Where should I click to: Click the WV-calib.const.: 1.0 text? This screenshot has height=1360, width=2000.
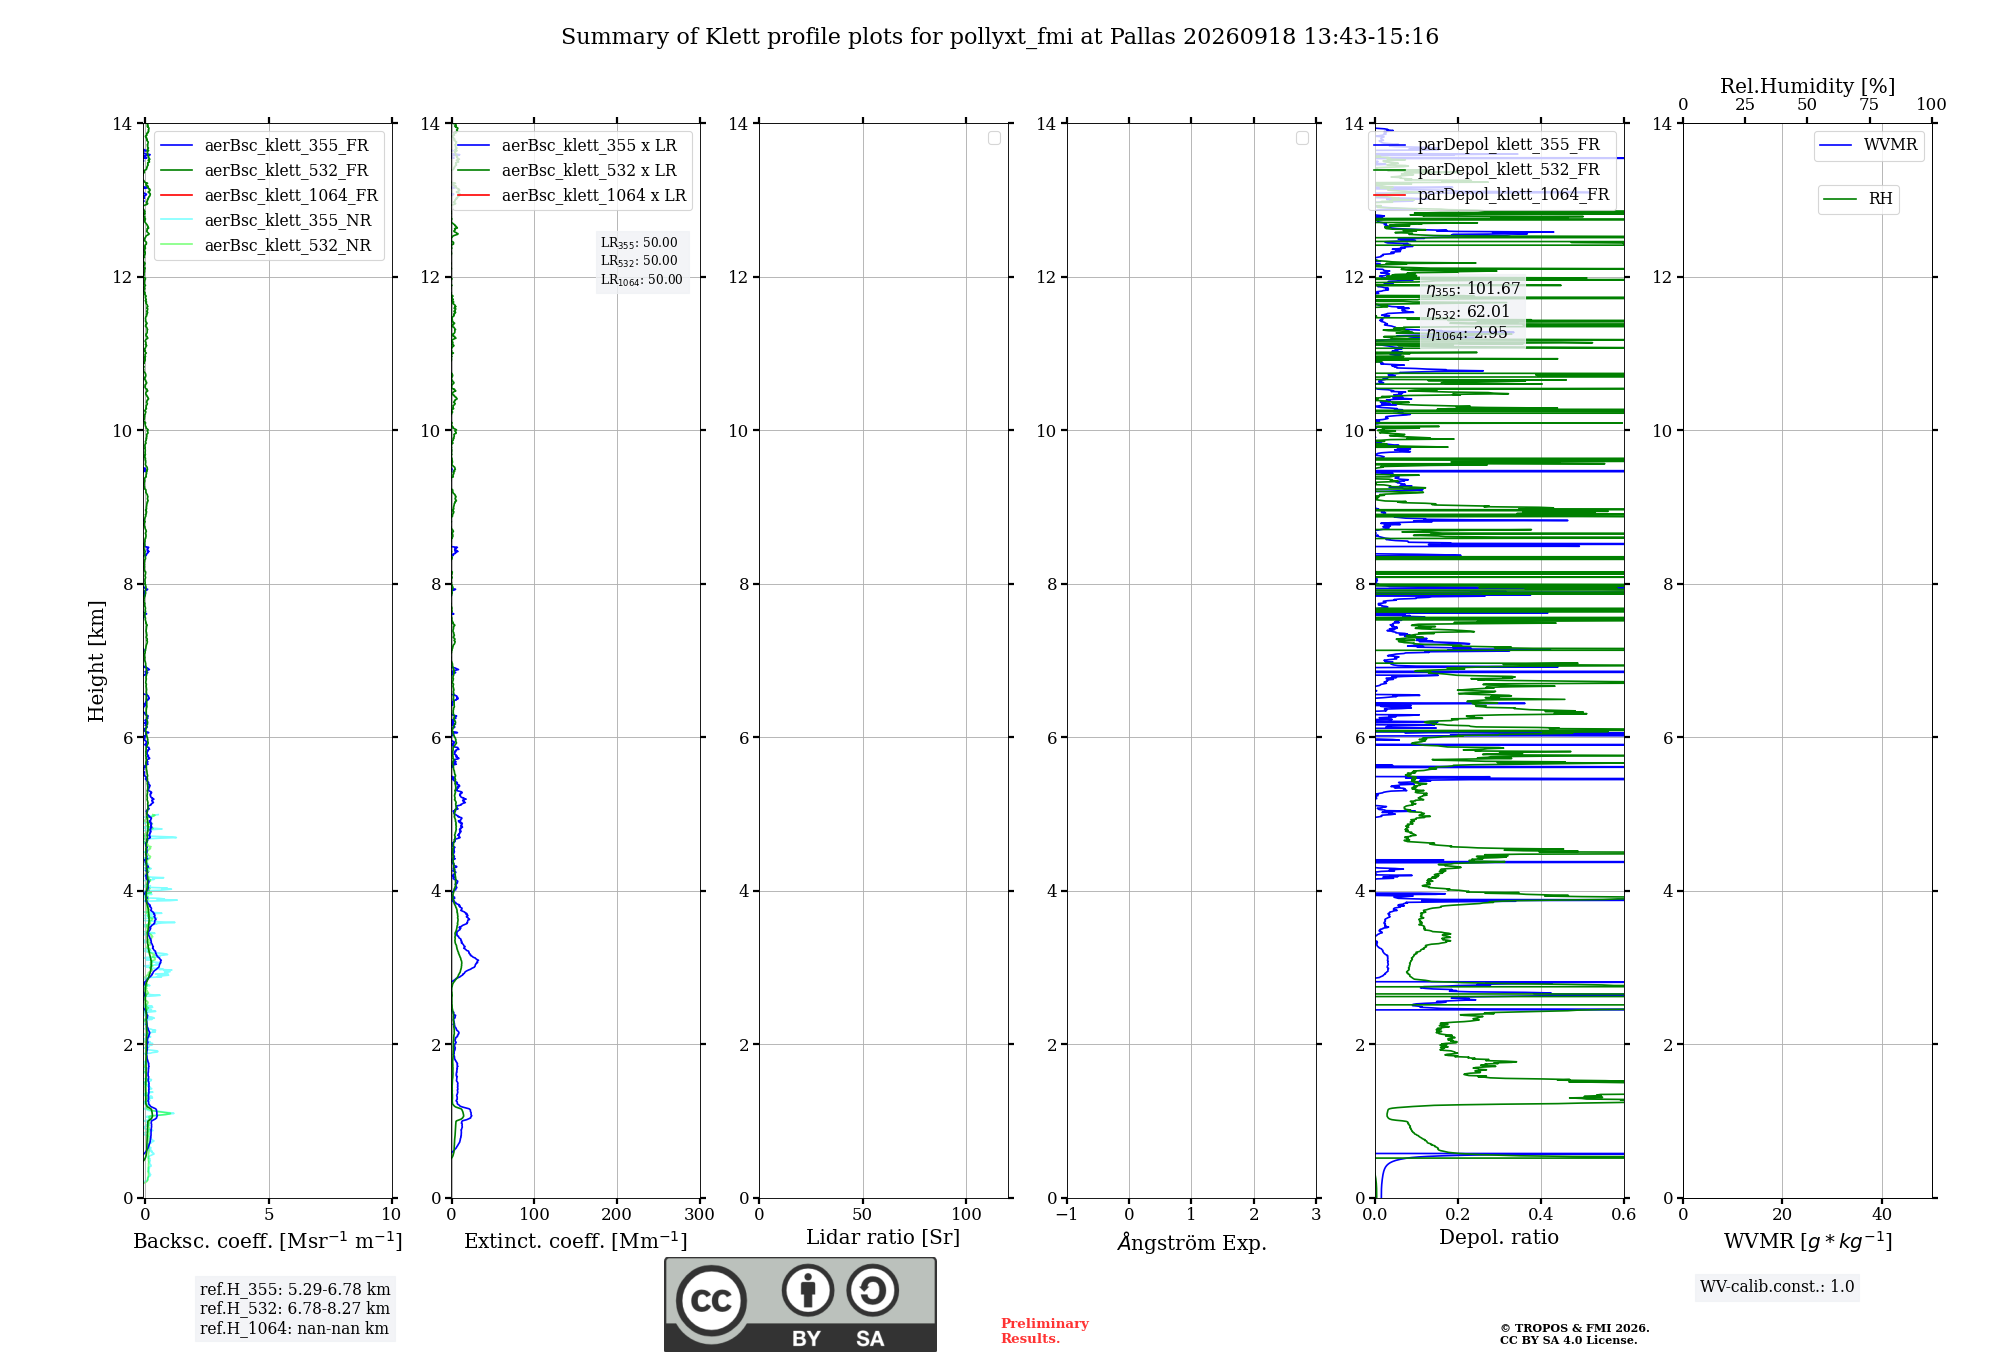[x=1777, y=1287]
